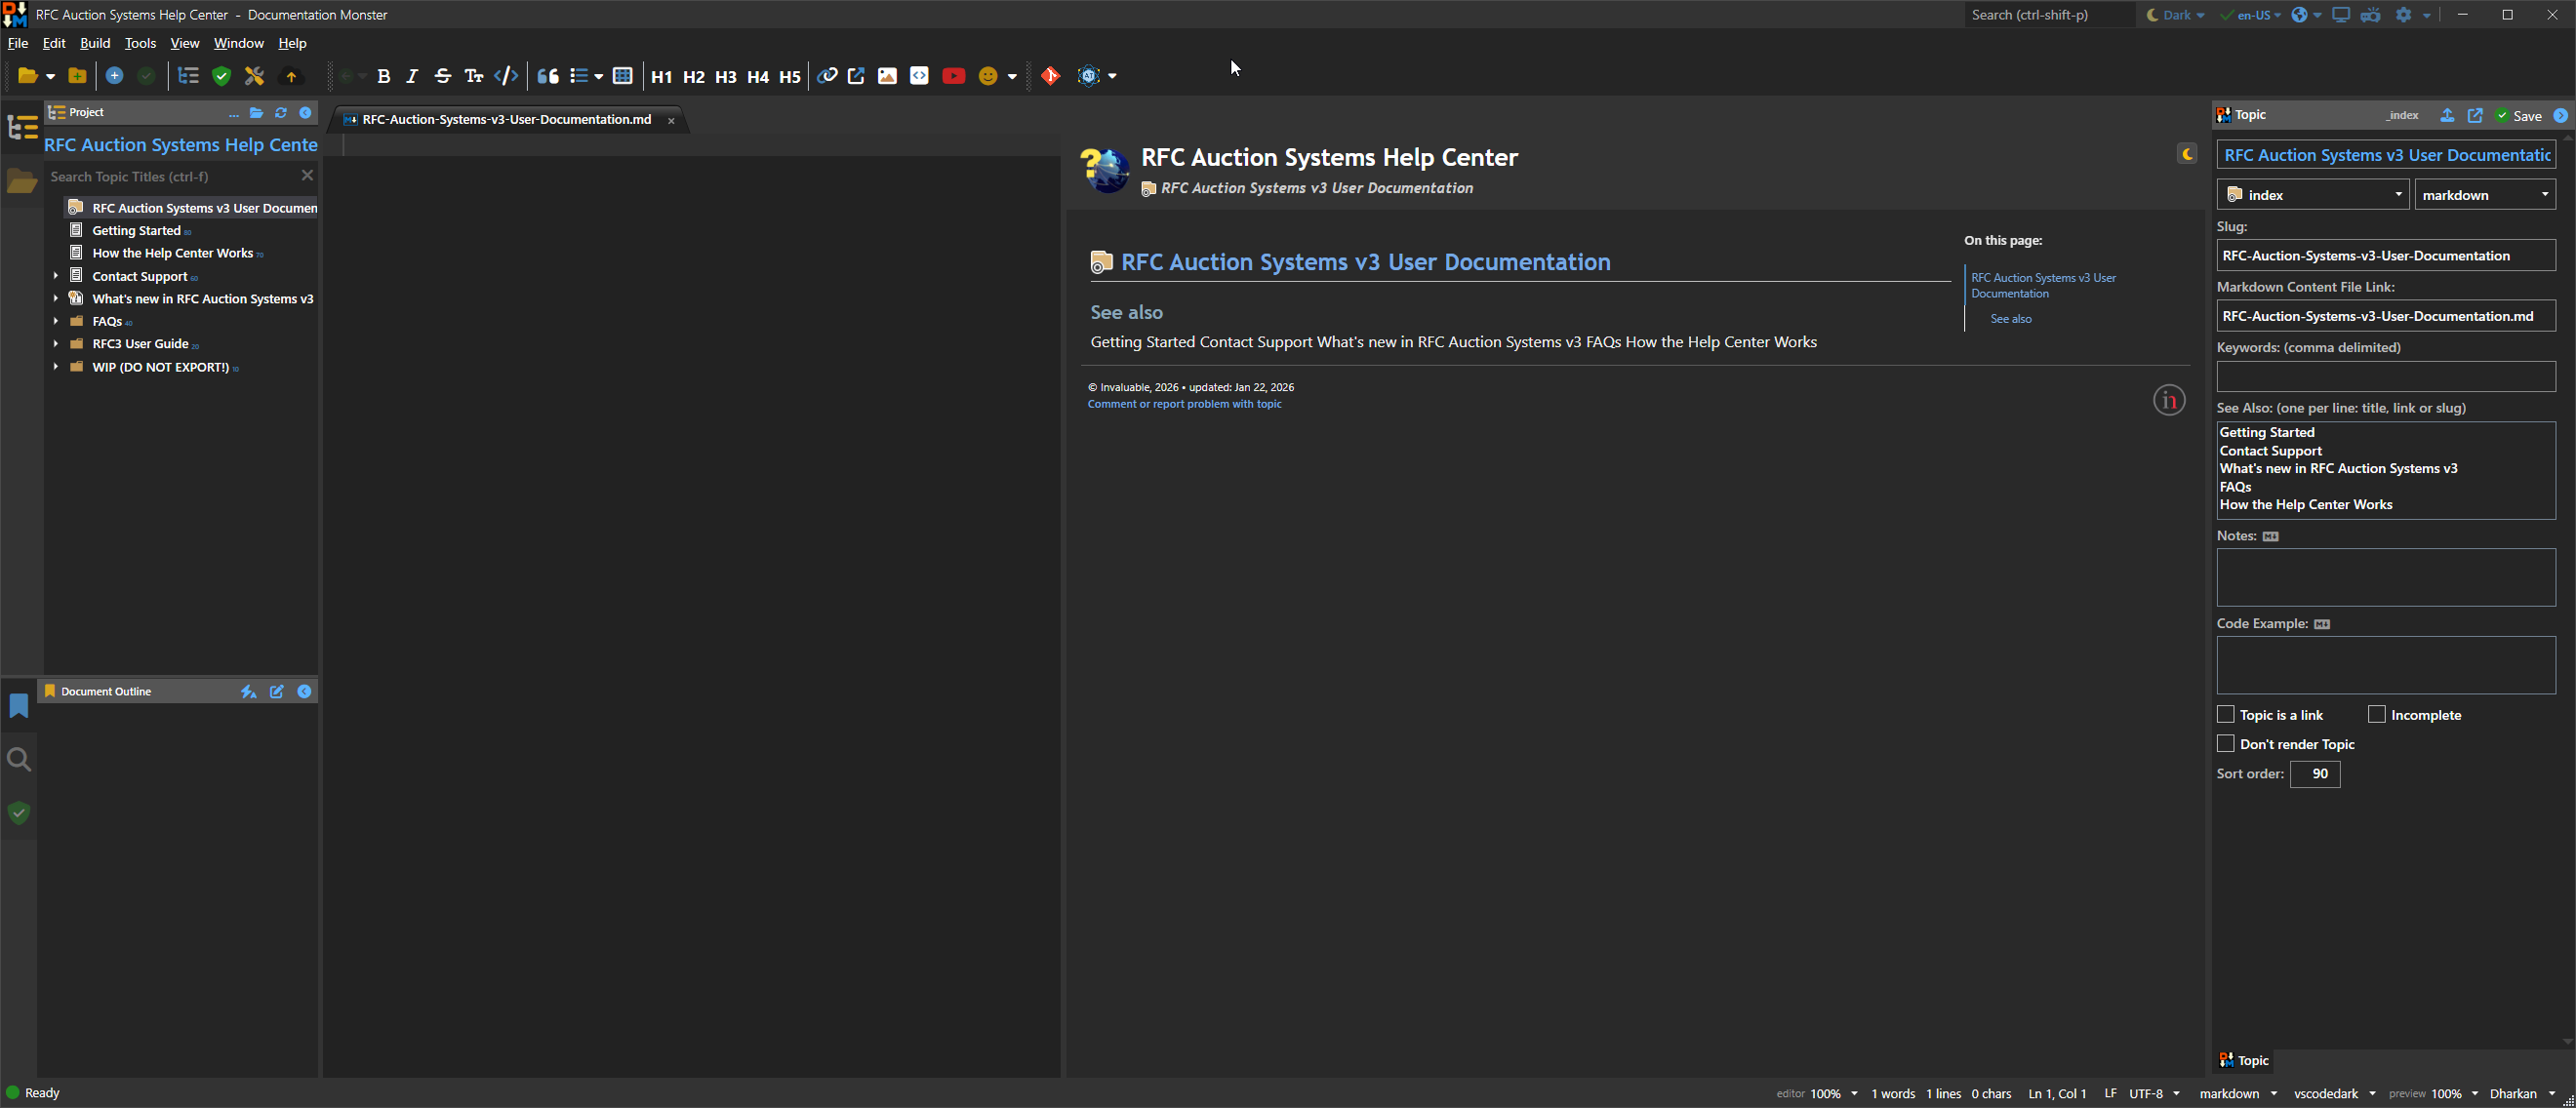Check the Topic is a link checkbox

coord(2225,714)
